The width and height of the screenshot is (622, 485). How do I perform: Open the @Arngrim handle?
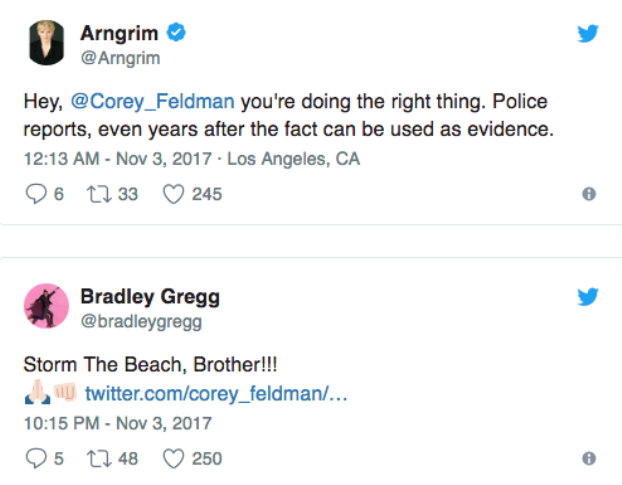coord(114,56)
